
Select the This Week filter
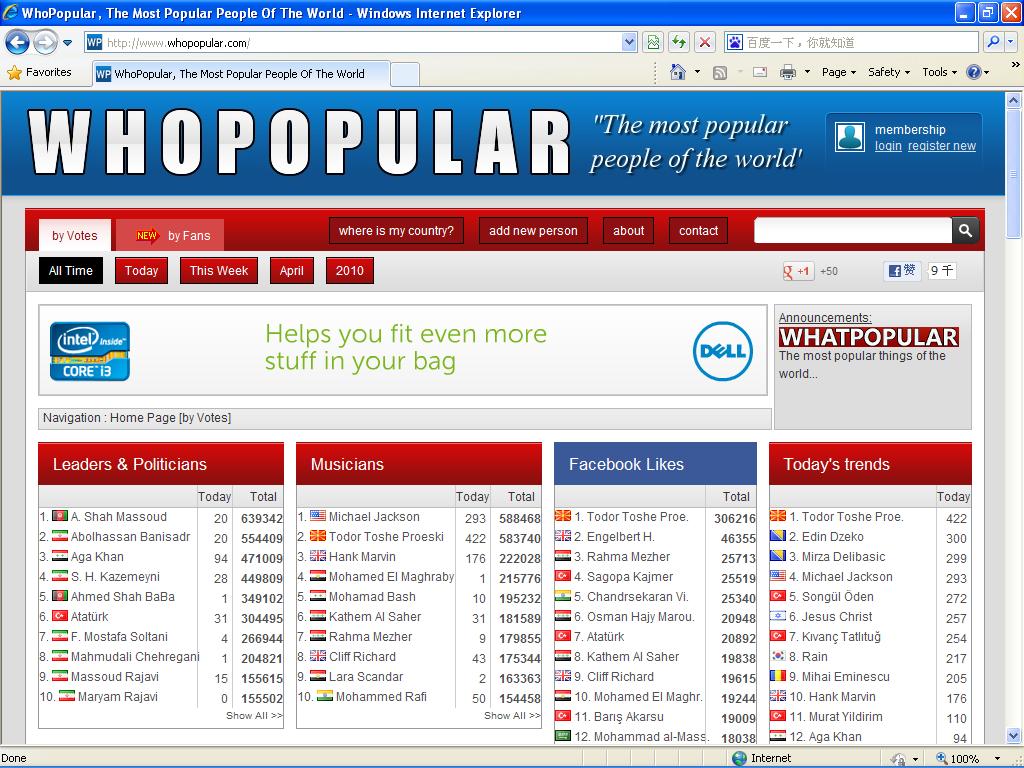(x=219, y=271)
